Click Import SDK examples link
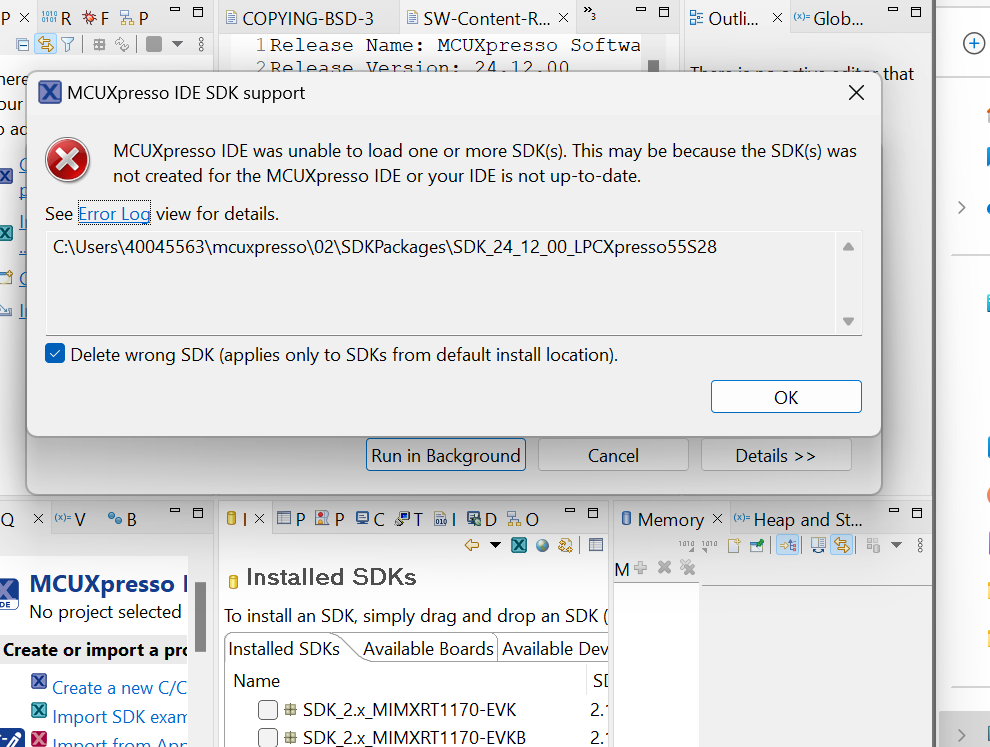This screenshot has width=990, height=747. tap(119, 716)
